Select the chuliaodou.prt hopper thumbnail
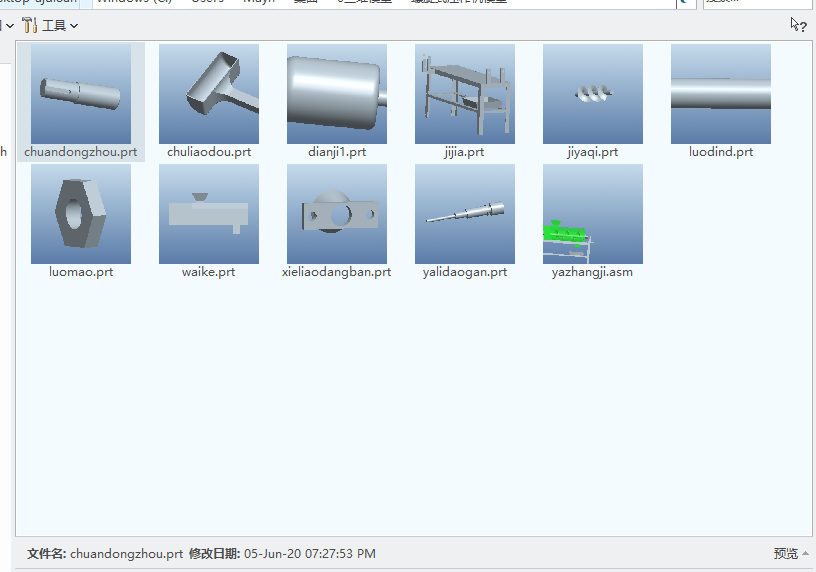This screenshot has width=816, height=572. (x=209, y=94)
